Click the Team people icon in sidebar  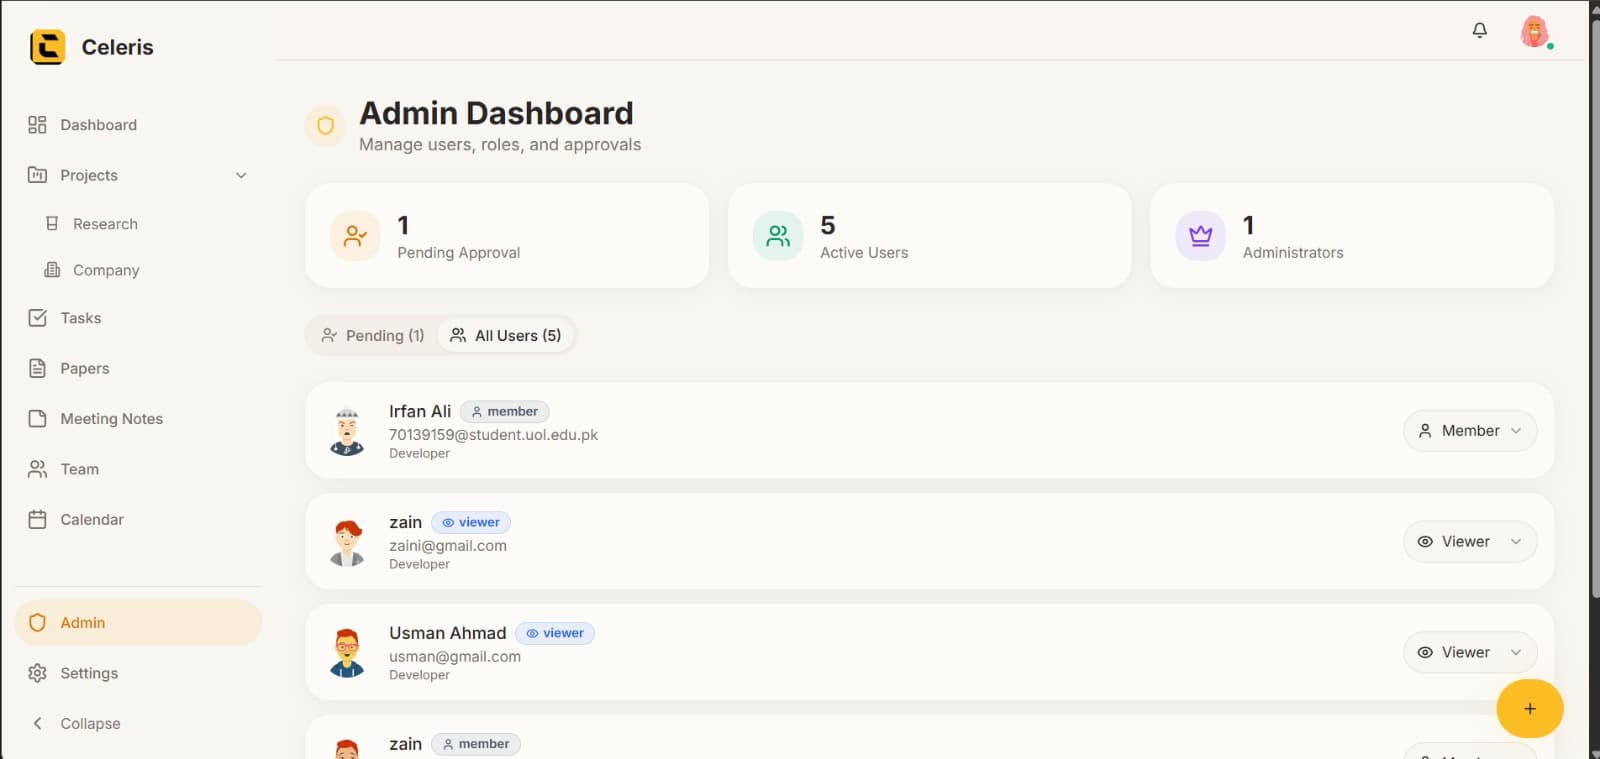38,469
